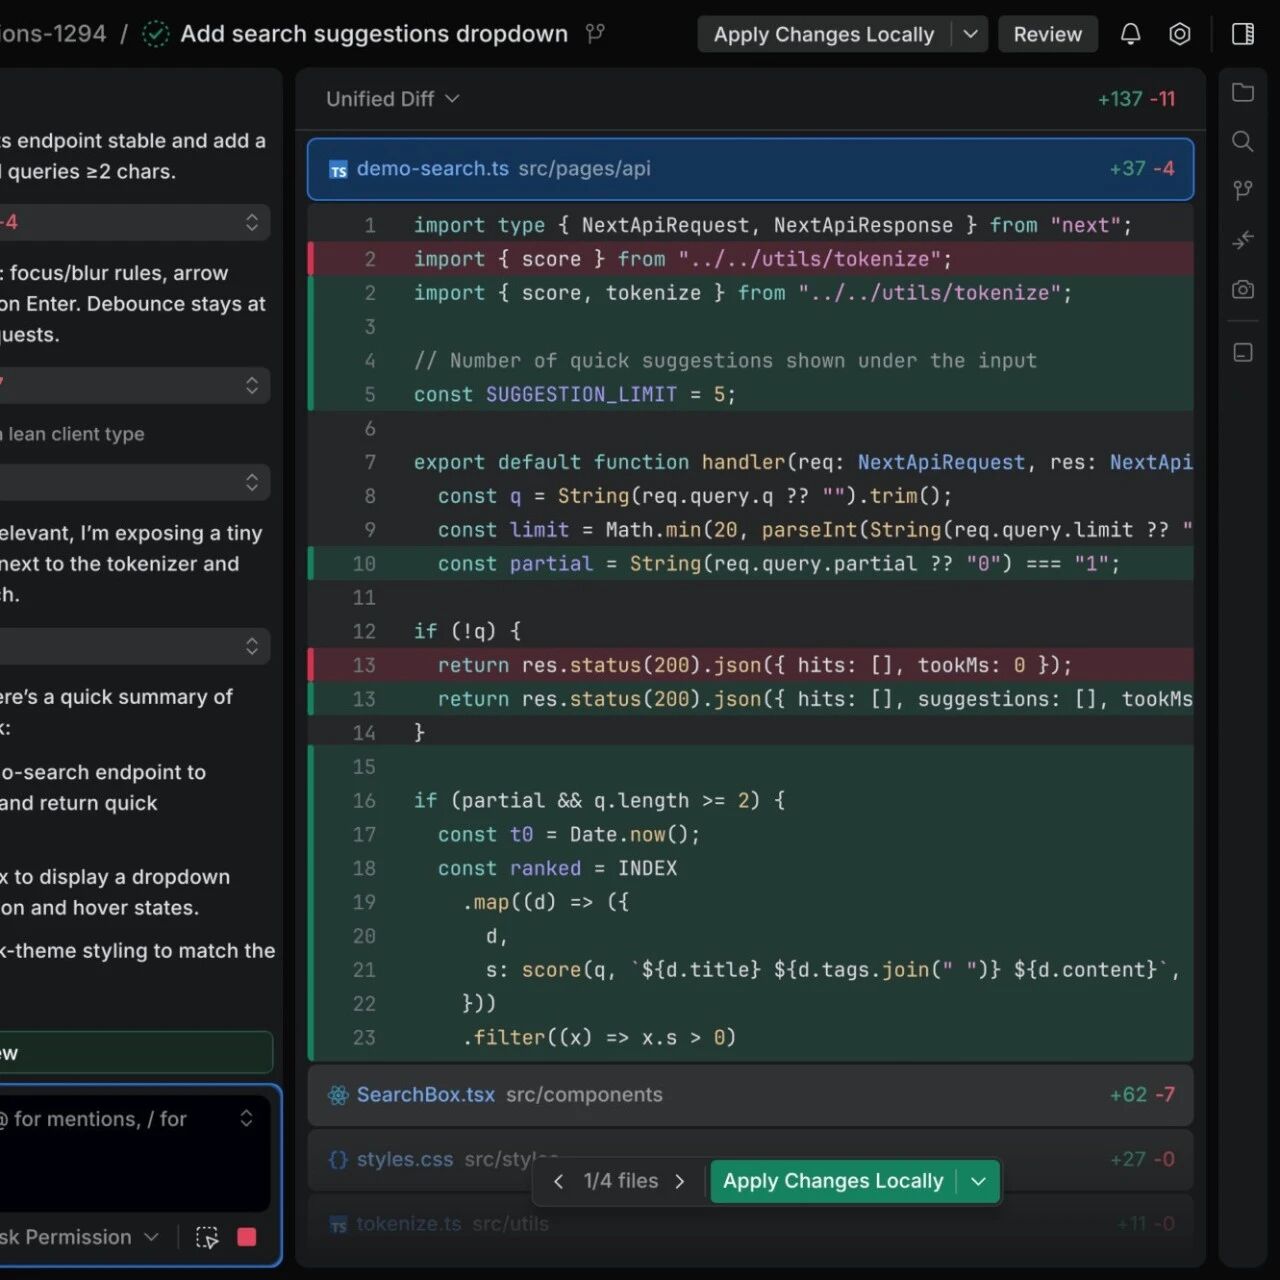This screenshot has height=1280, width=1280.
Task: Open the folder icon in right sidebar
Action: tap(1243, 93)
